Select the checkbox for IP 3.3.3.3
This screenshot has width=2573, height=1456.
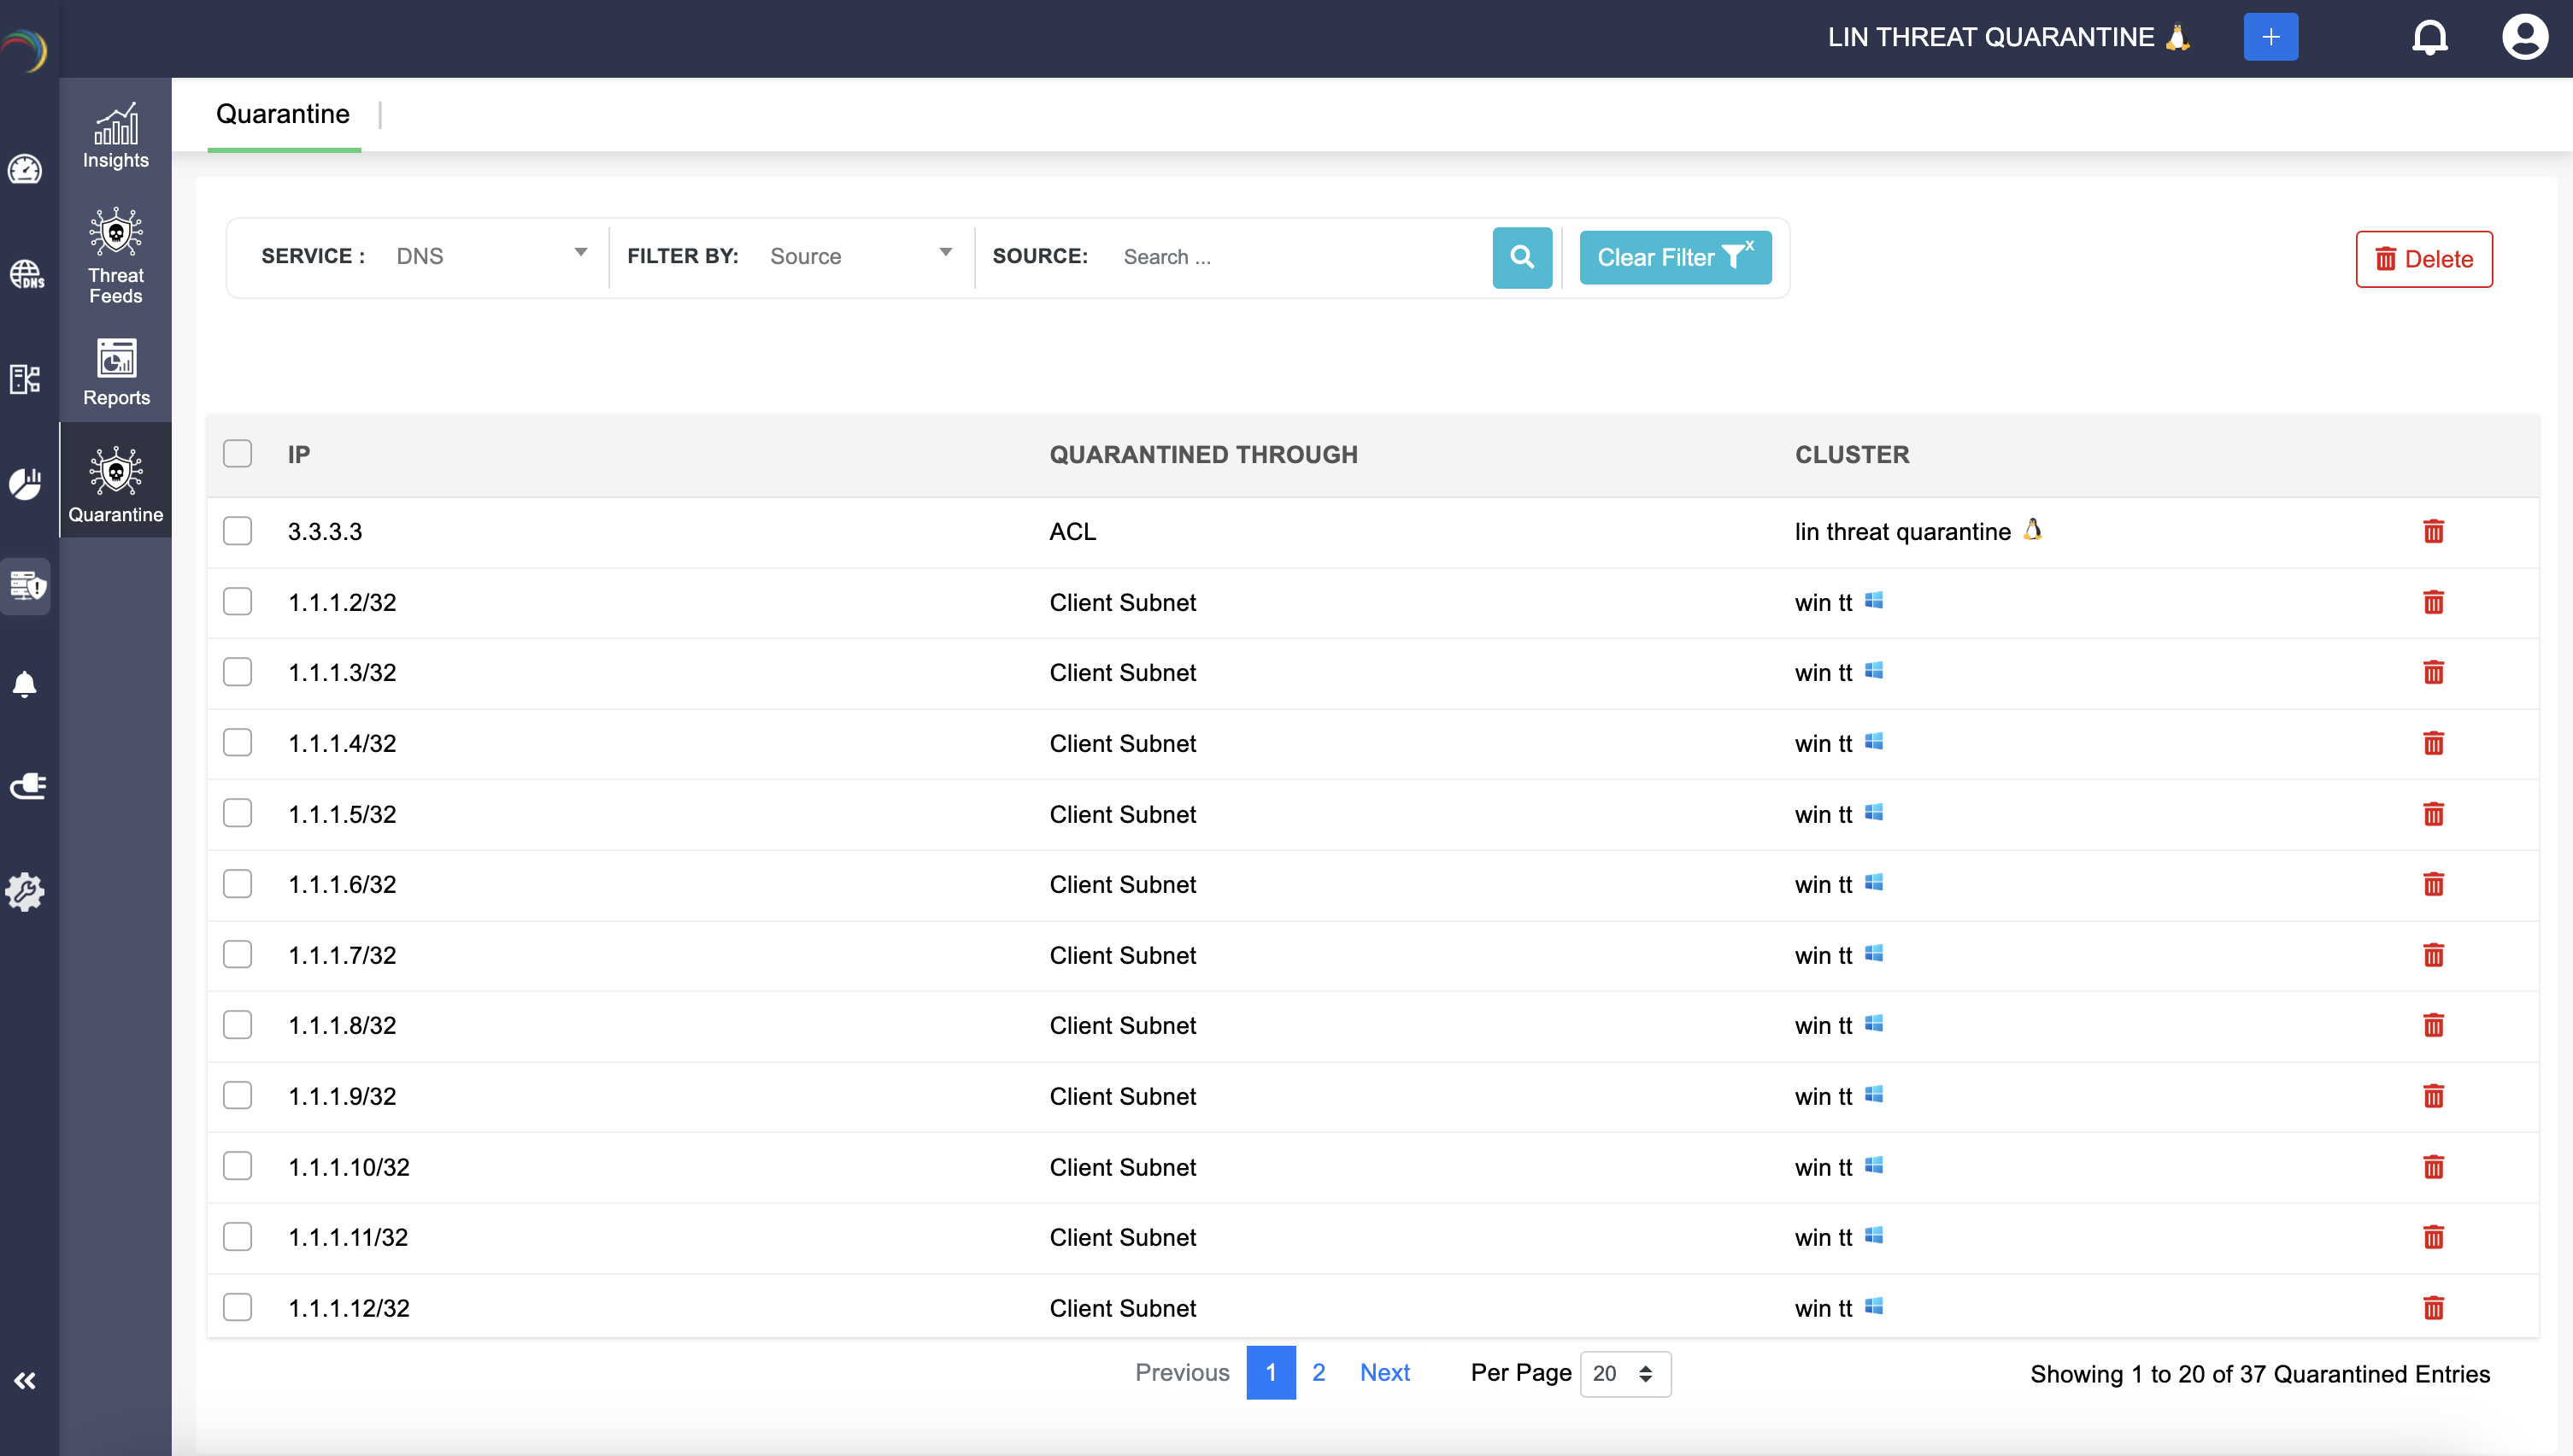[x=237, y=531]
